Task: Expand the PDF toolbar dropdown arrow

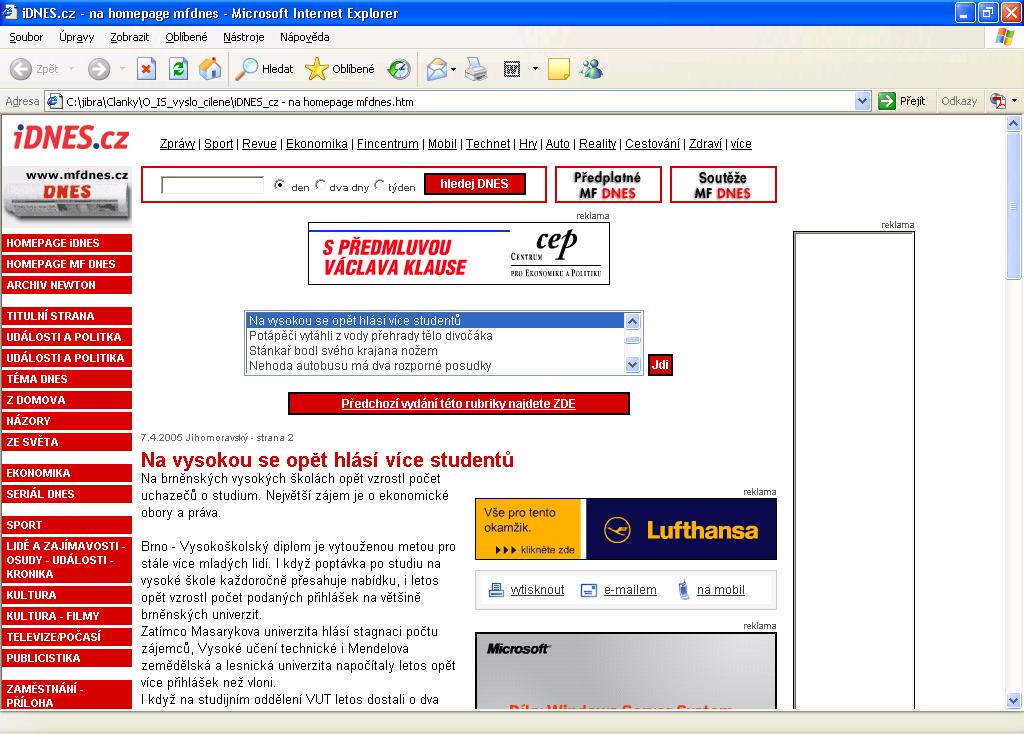Action: (x=1014, y=101)
